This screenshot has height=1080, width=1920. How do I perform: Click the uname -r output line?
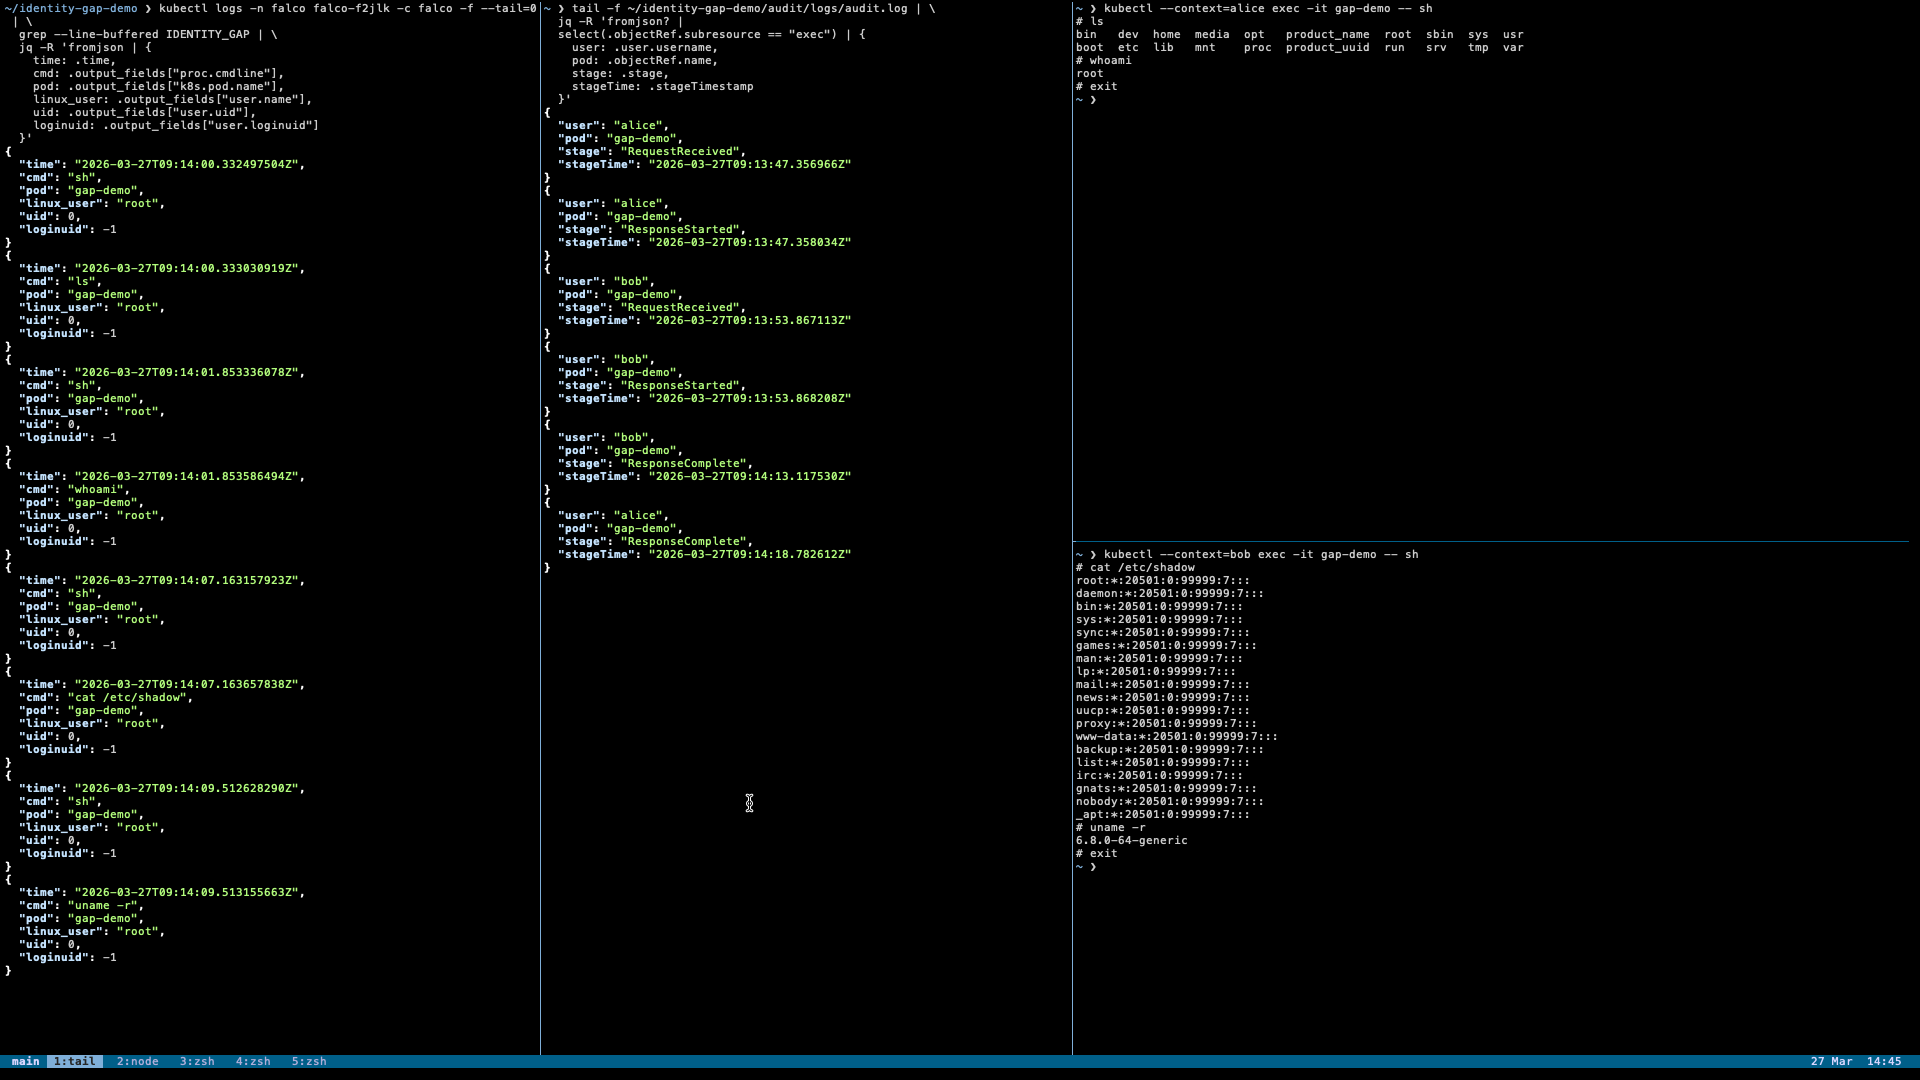[1131, 840]
